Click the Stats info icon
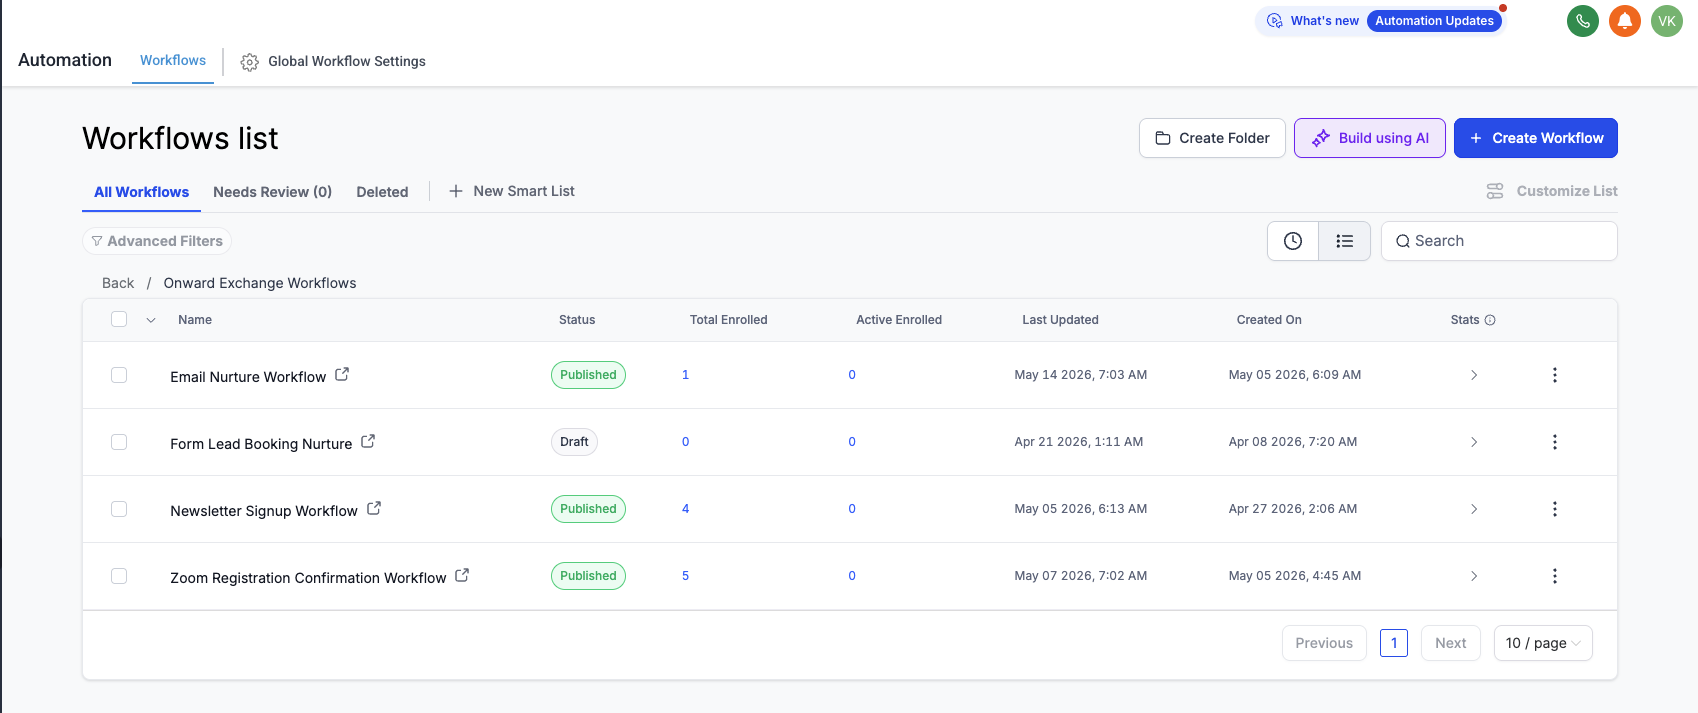This screenshot has width=1698, height=713. click(1490, 320)
